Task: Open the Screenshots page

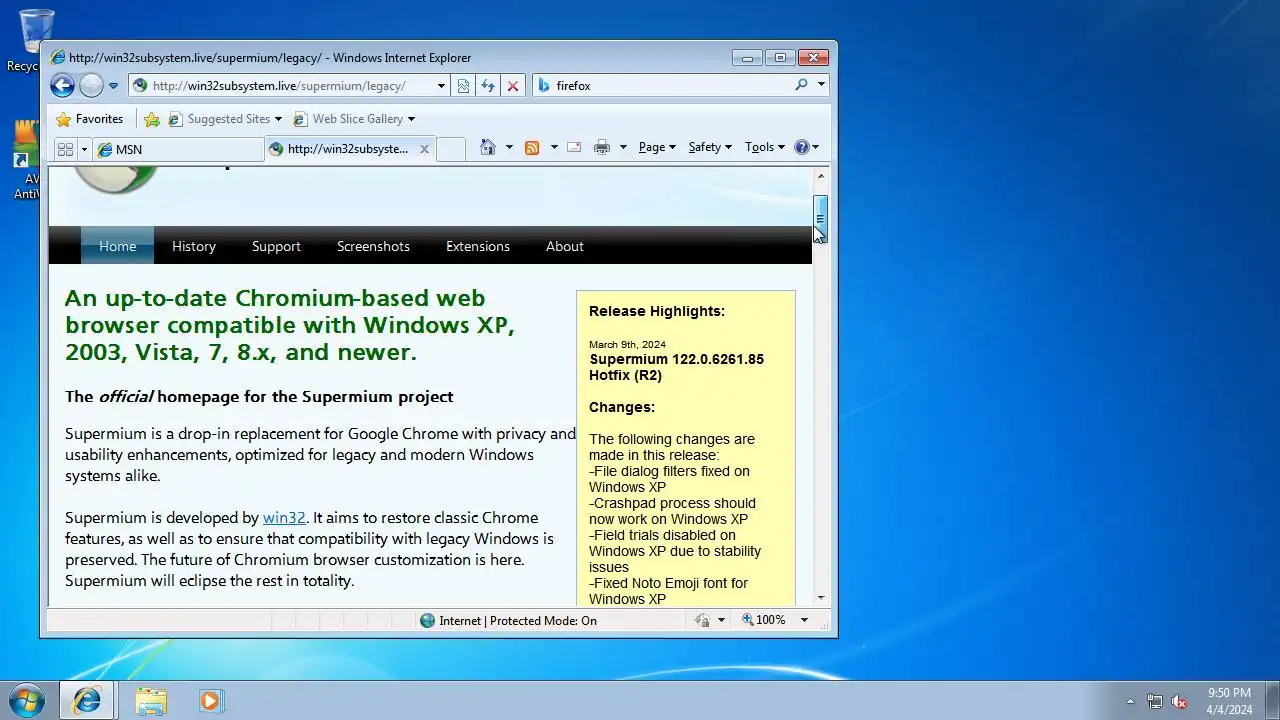Action: [x=373, y=246]
